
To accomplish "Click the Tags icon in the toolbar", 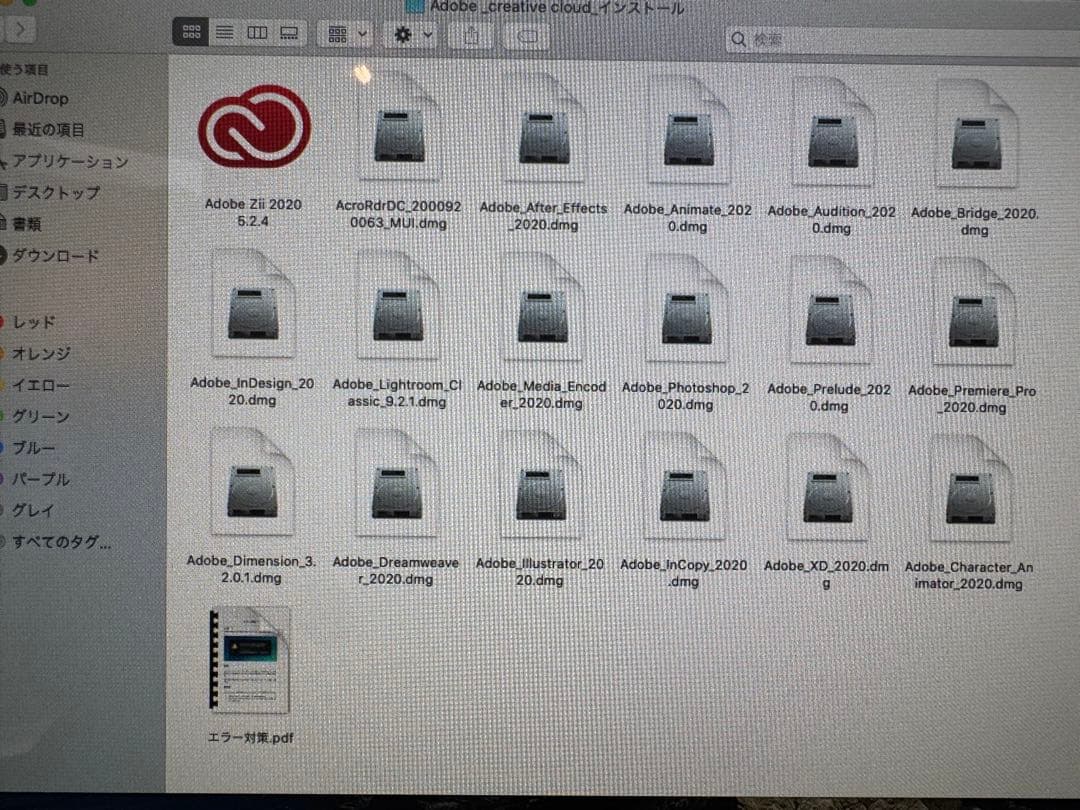I will point(527,34).
